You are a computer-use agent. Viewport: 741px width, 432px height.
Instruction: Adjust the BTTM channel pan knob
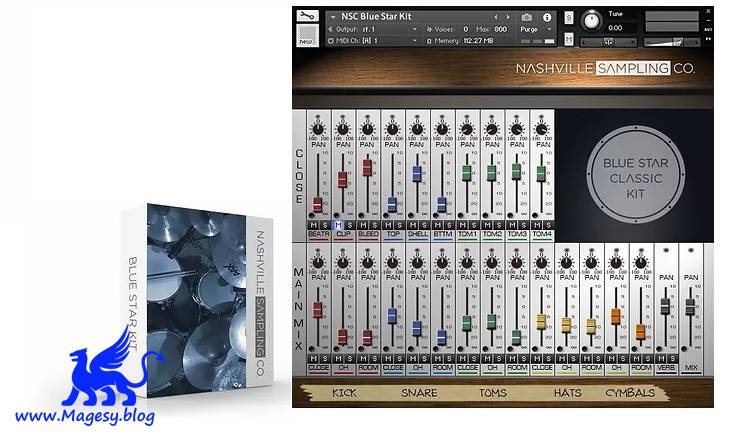442,129
